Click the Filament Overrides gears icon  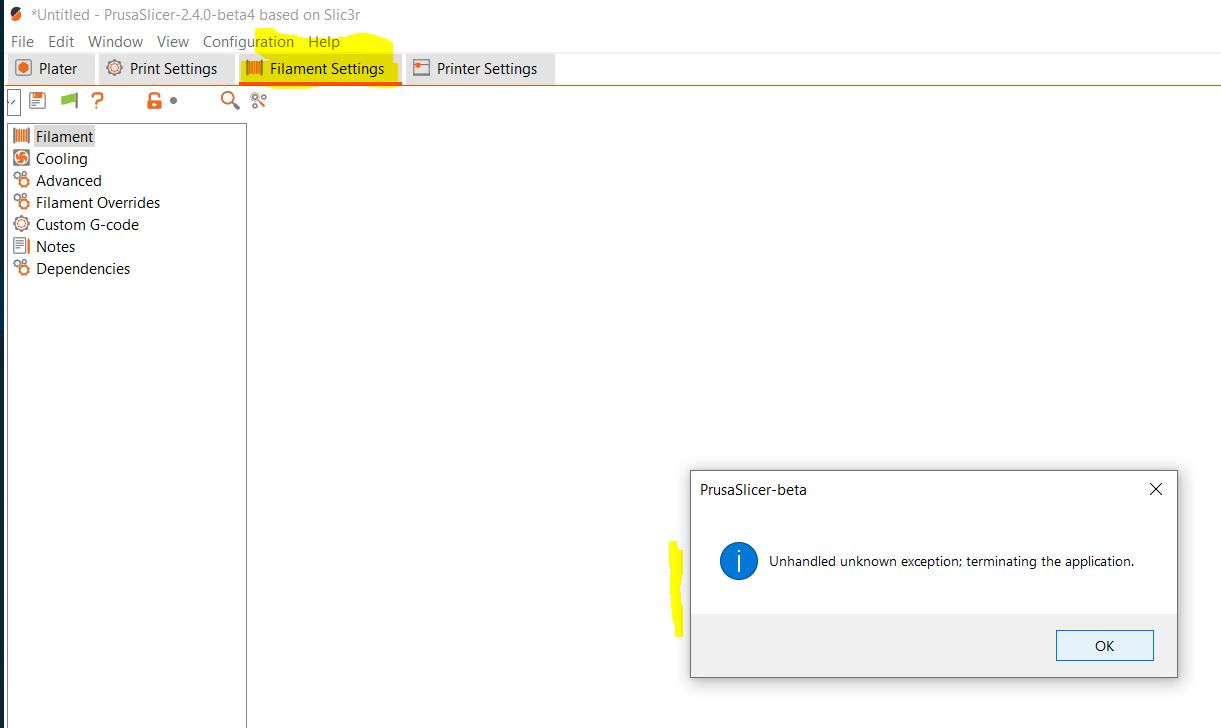[21, 202]
